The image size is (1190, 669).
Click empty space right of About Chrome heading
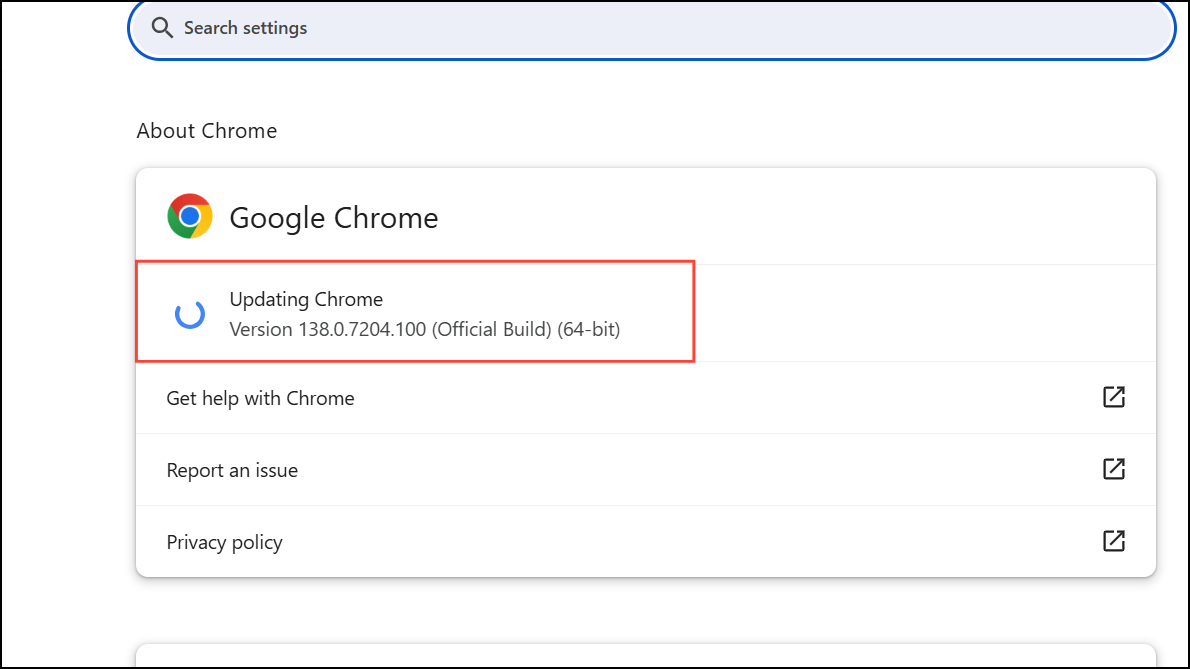700,131
